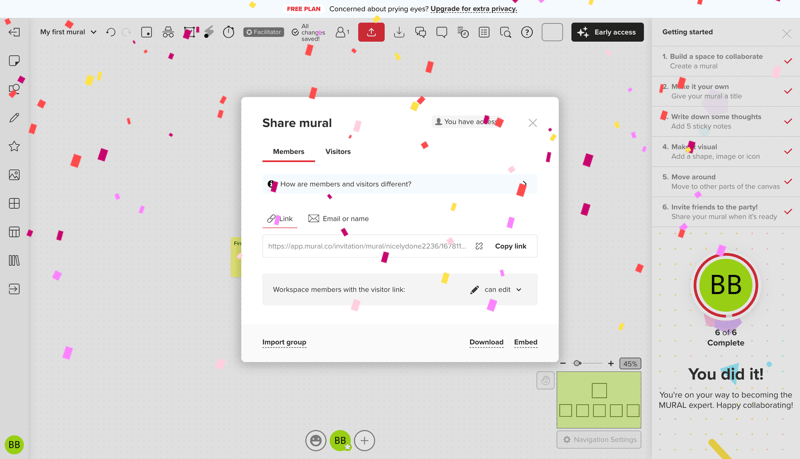Open the frameworks grid tool
Image resolution: width=800 pixels, height=459 pixels.
tap(14, 203)
